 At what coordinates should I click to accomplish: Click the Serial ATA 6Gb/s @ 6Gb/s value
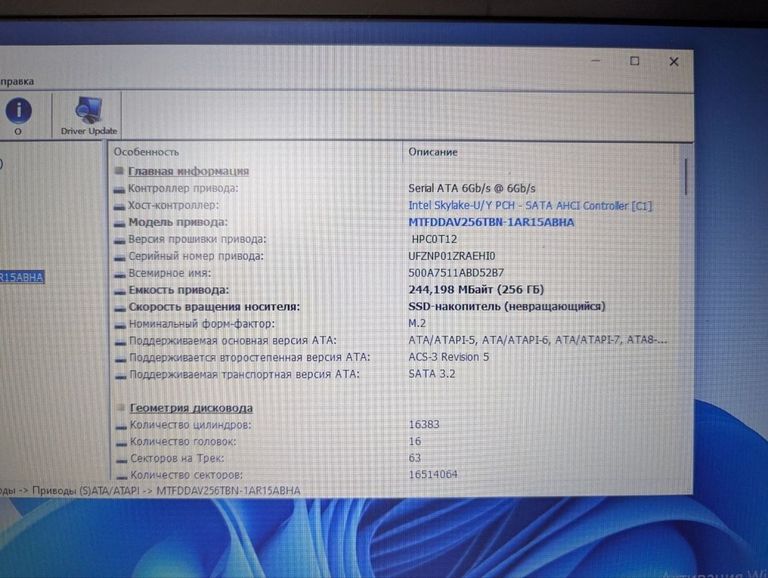472,188
